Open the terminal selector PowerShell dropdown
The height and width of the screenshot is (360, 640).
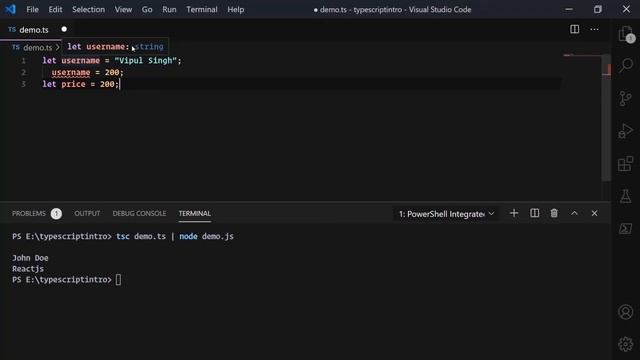point(446,214)
